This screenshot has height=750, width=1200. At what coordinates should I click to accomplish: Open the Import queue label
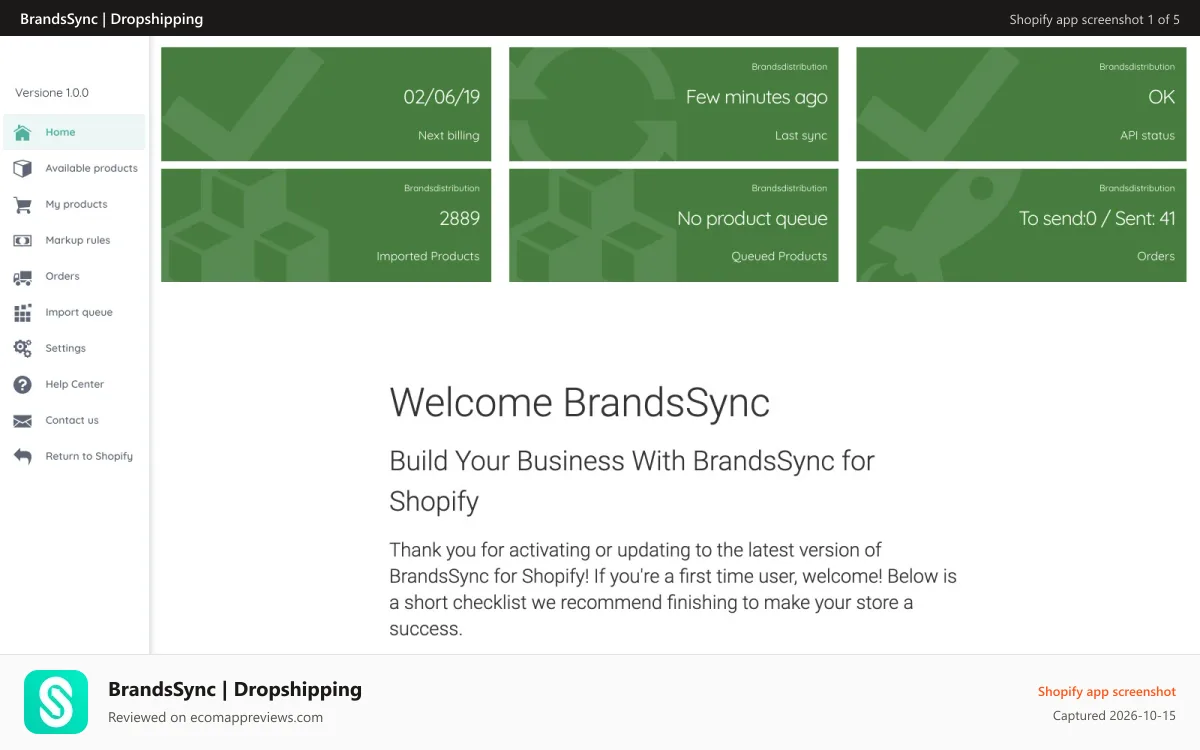click(79, 312)
